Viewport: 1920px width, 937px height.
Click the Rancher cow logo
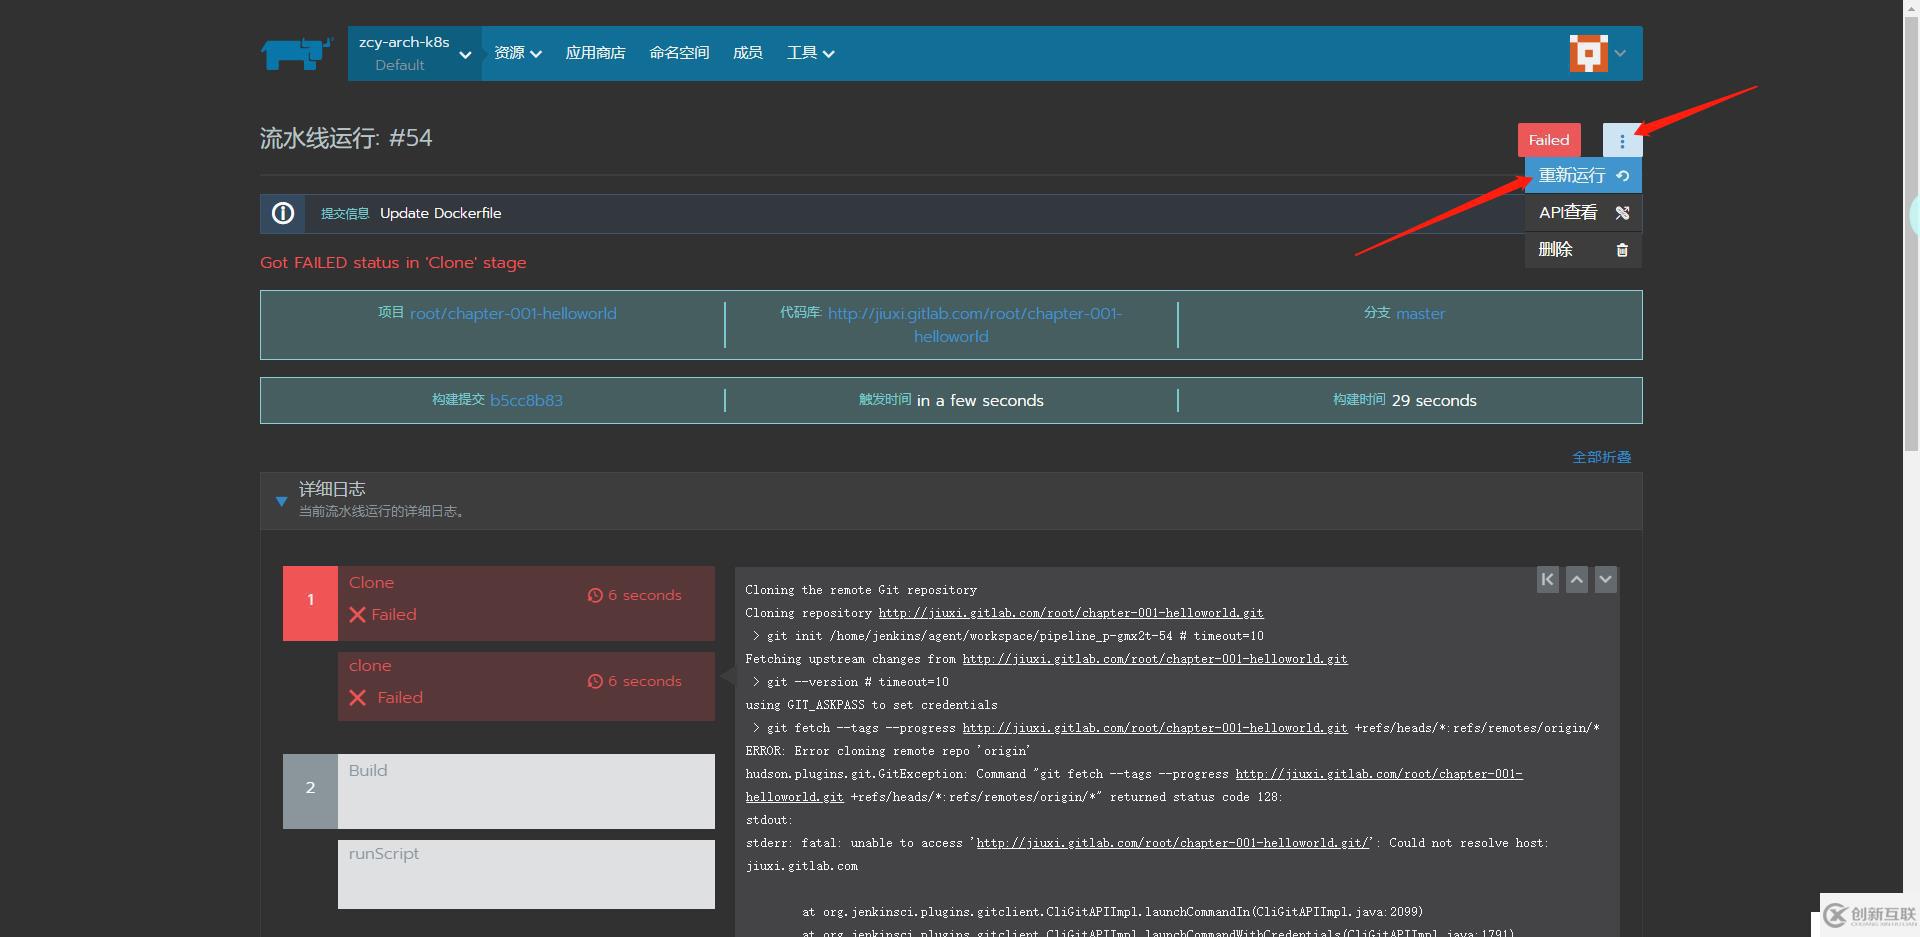pyautogui.click(x=296, y=54)
